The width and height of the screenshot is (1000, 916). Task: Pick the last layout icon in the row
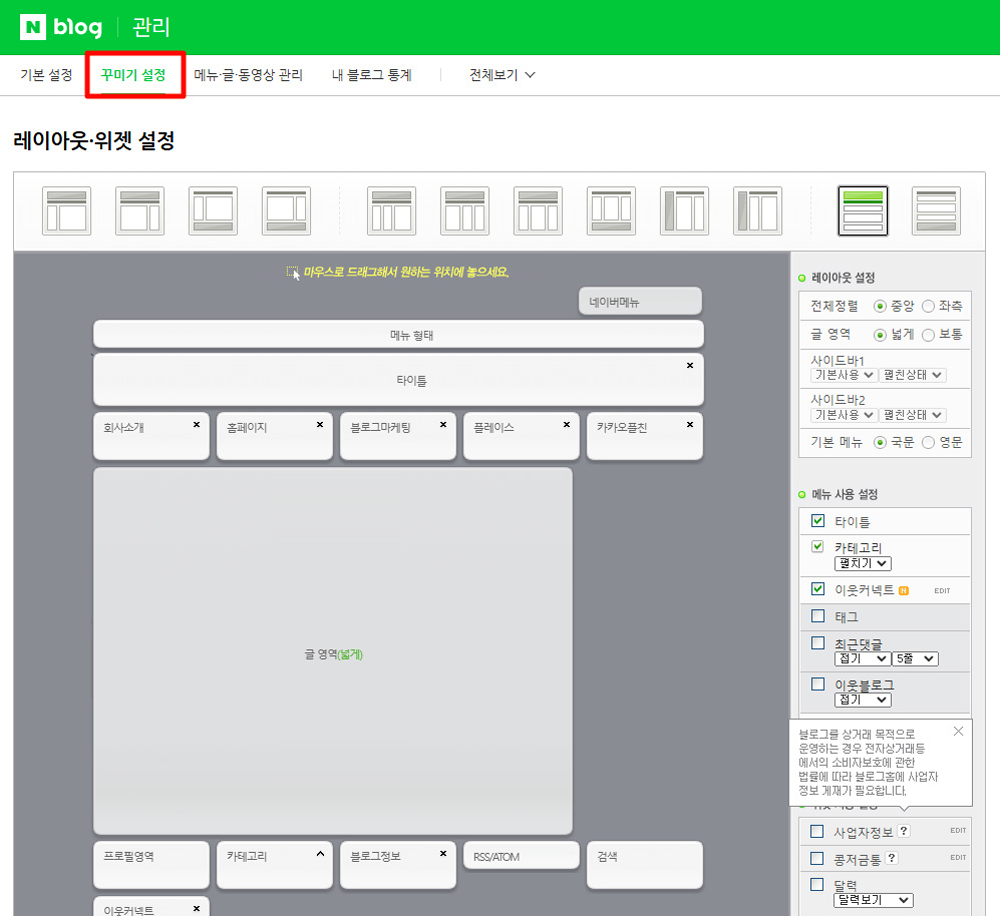coord(936,211)
